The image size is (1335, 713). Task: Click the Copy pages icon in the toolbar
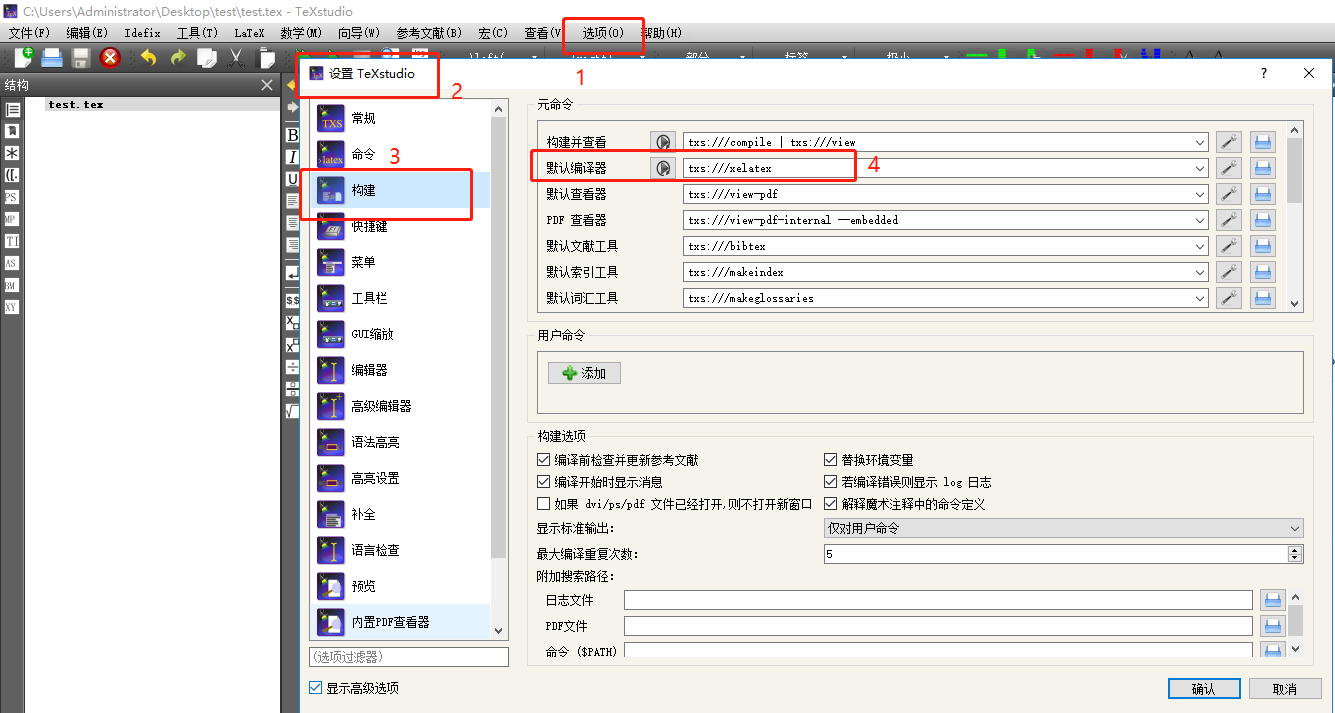coord(207,58)
